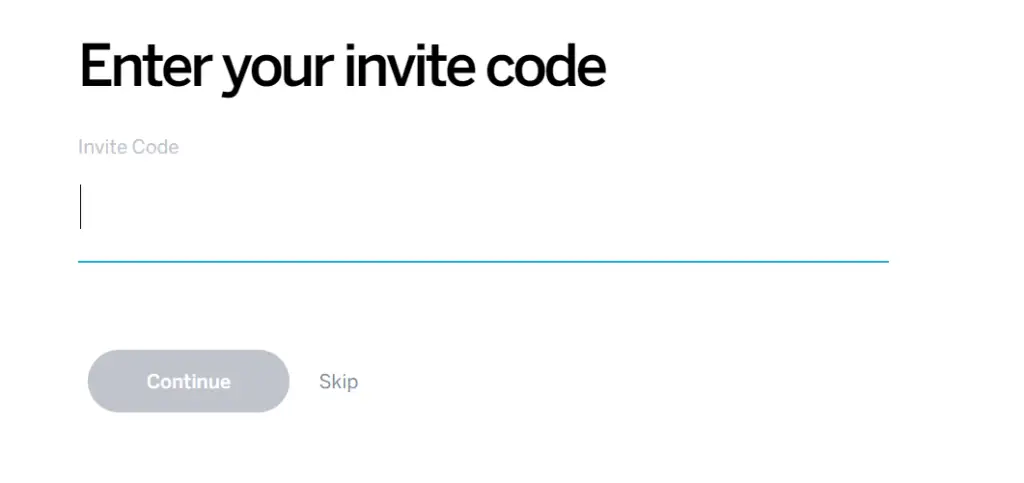Screen dimensions: 1024x483
Task: Click the gray 'Invite Code' placeholder label
Action: (129, 147)
